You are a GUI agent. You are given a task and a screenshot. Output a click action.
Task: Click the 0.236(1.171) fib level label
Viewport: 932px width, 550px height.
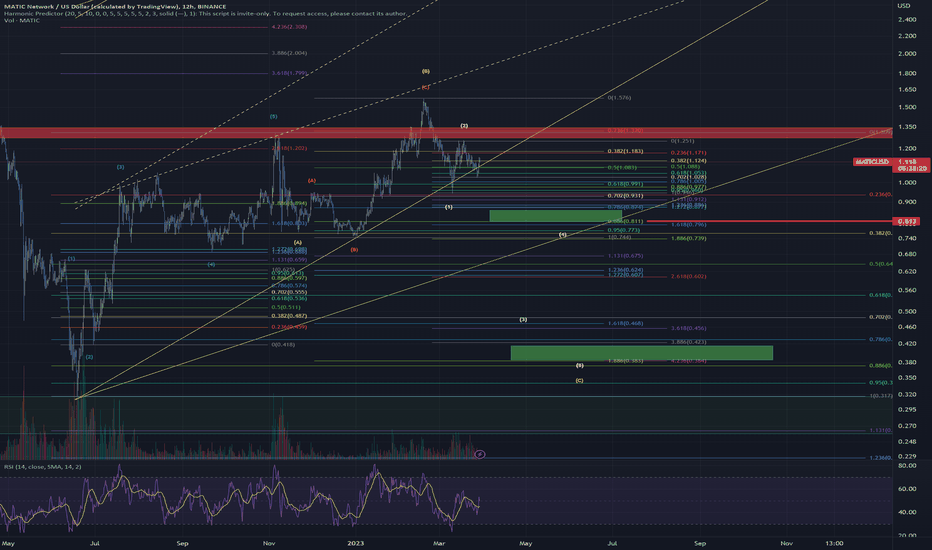pos(688,153)
